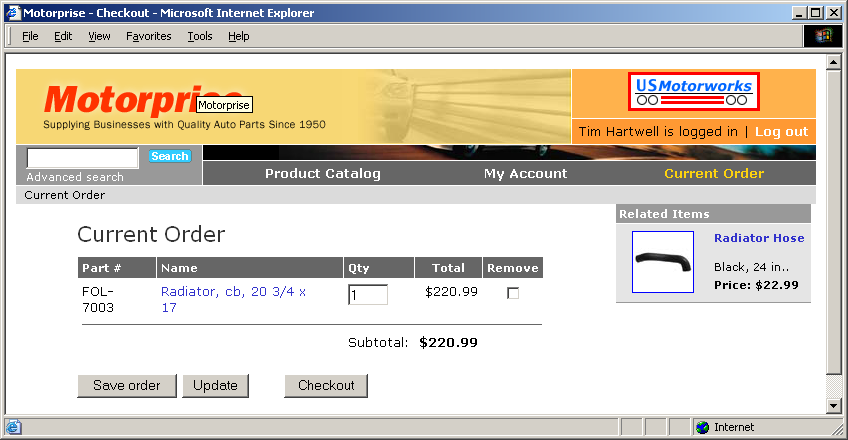This screenshot has width=848, height=440.
Task: Click the Internet zone globe icon
Action: [703, 427]
